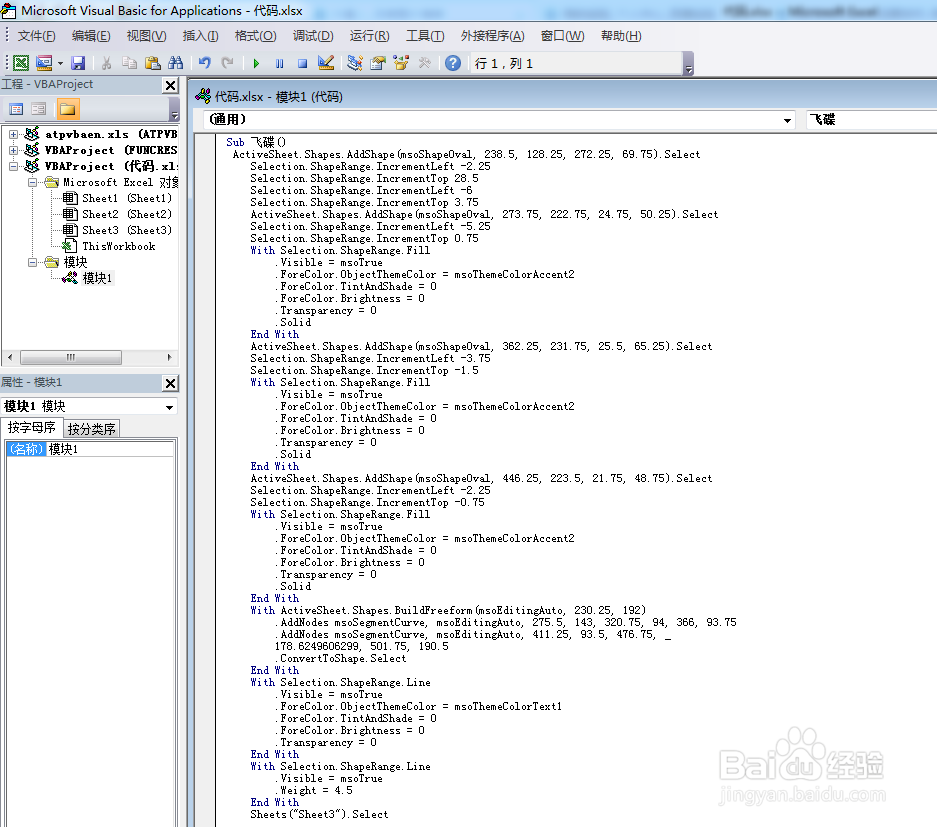This screenshot has width=937, height=827.
Task: Open Visual Basic Help question mark icon
Action: (x=453, y=63)
